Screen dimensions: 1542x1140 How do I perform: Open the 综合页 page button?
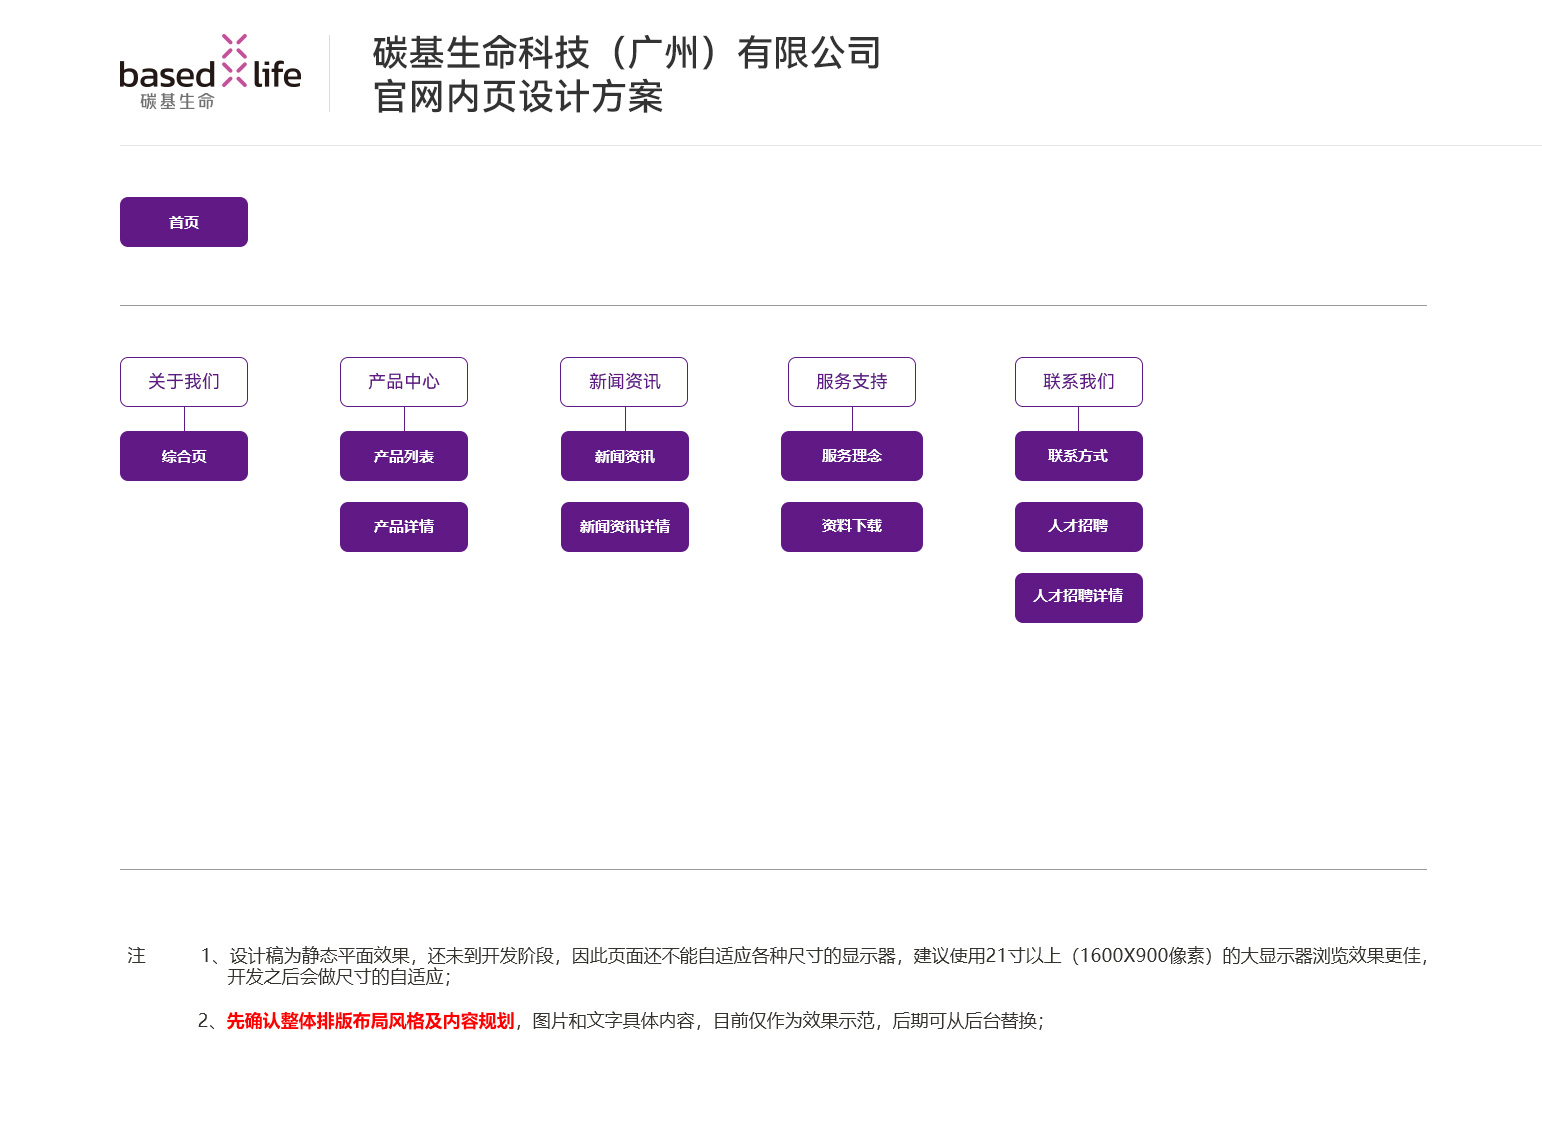(184, 456)
